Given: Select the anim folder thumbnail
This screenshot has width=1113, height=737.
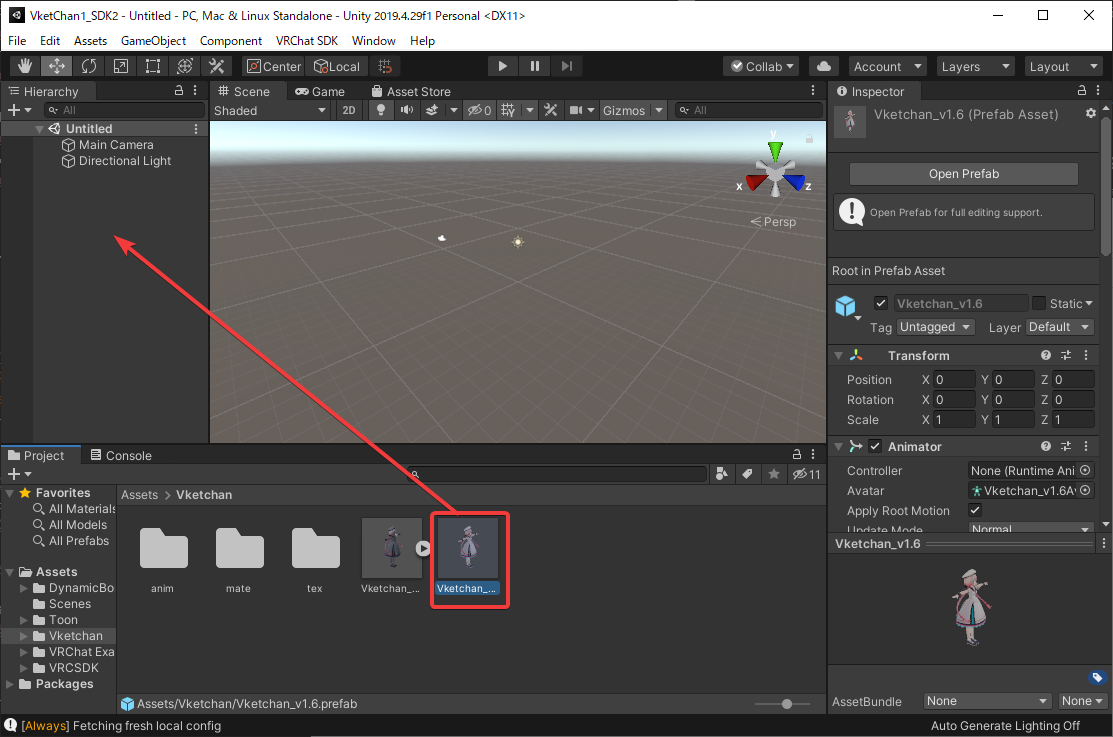Looking at the screenshot, I should 163,548.
